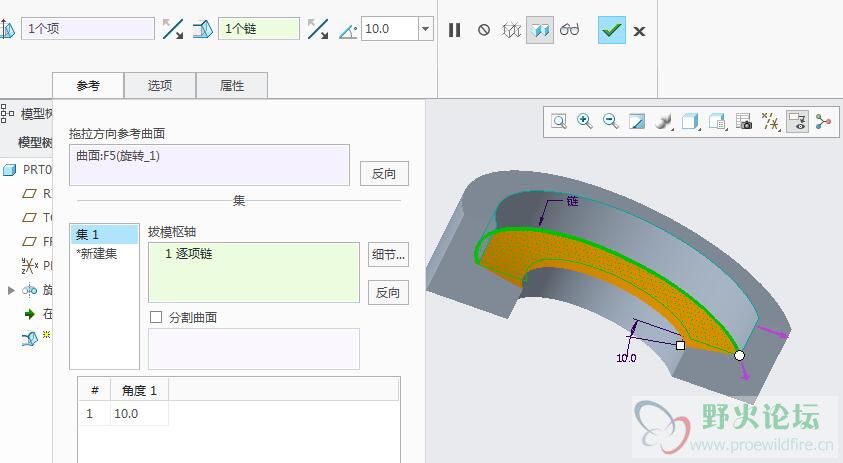Toggle attached geometry preview icon
This screenshot has width=843, height=463.
(540, 30)
